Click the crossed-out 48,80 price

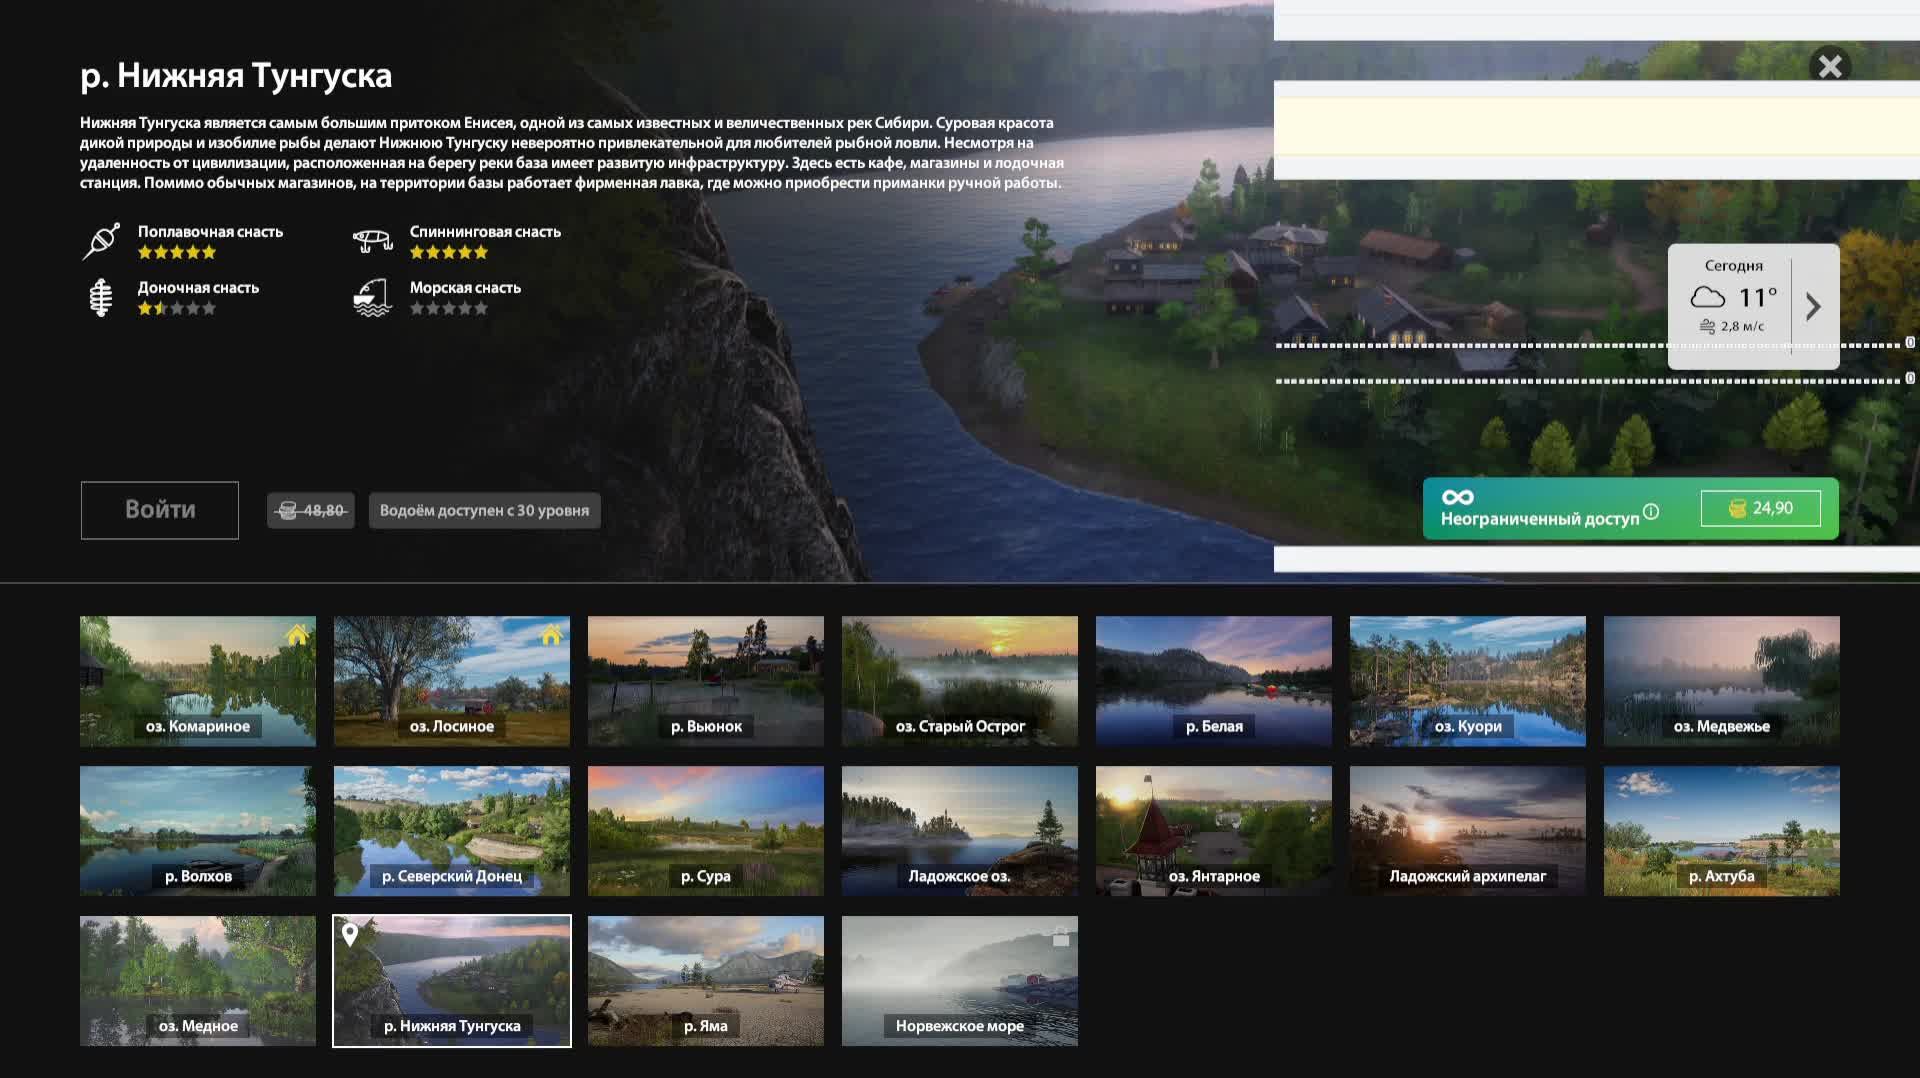coord(311,510)
